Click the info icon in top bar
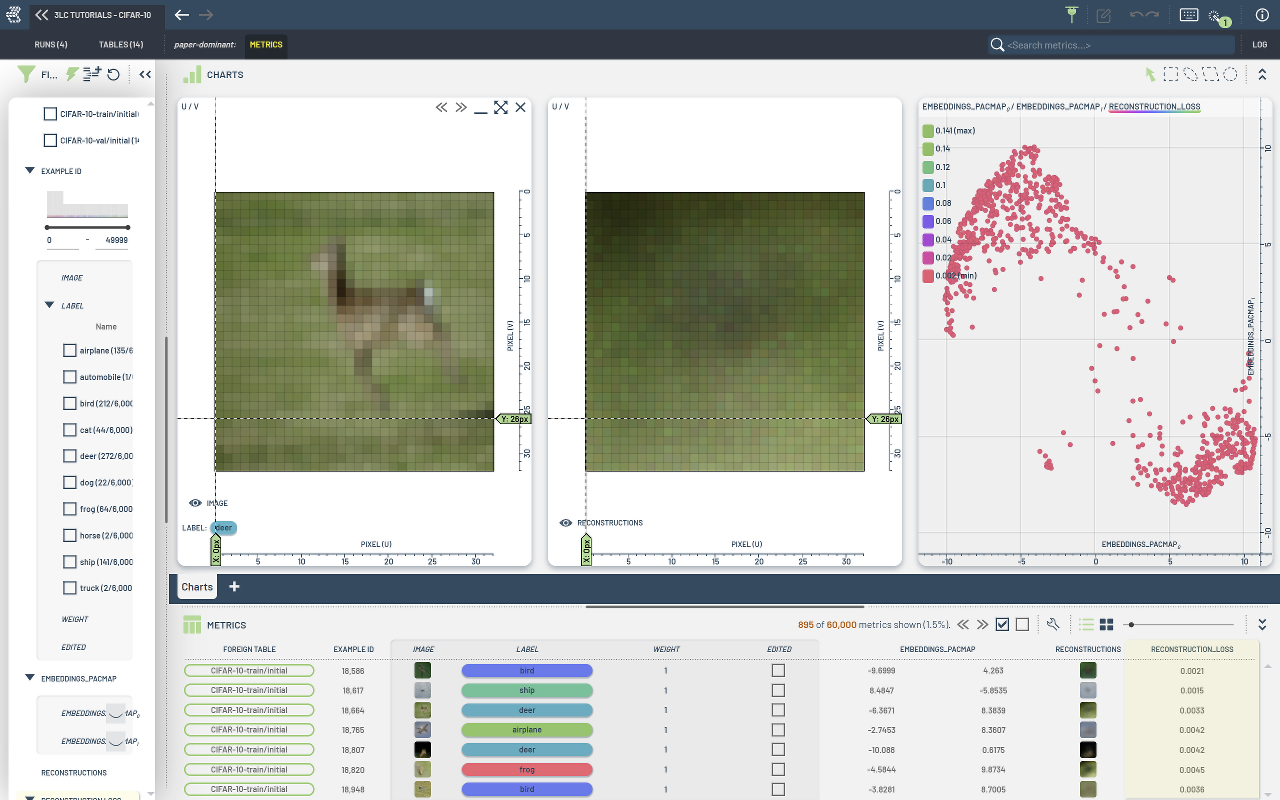Screen dimensions: 1280x800 click(1261, 15)
